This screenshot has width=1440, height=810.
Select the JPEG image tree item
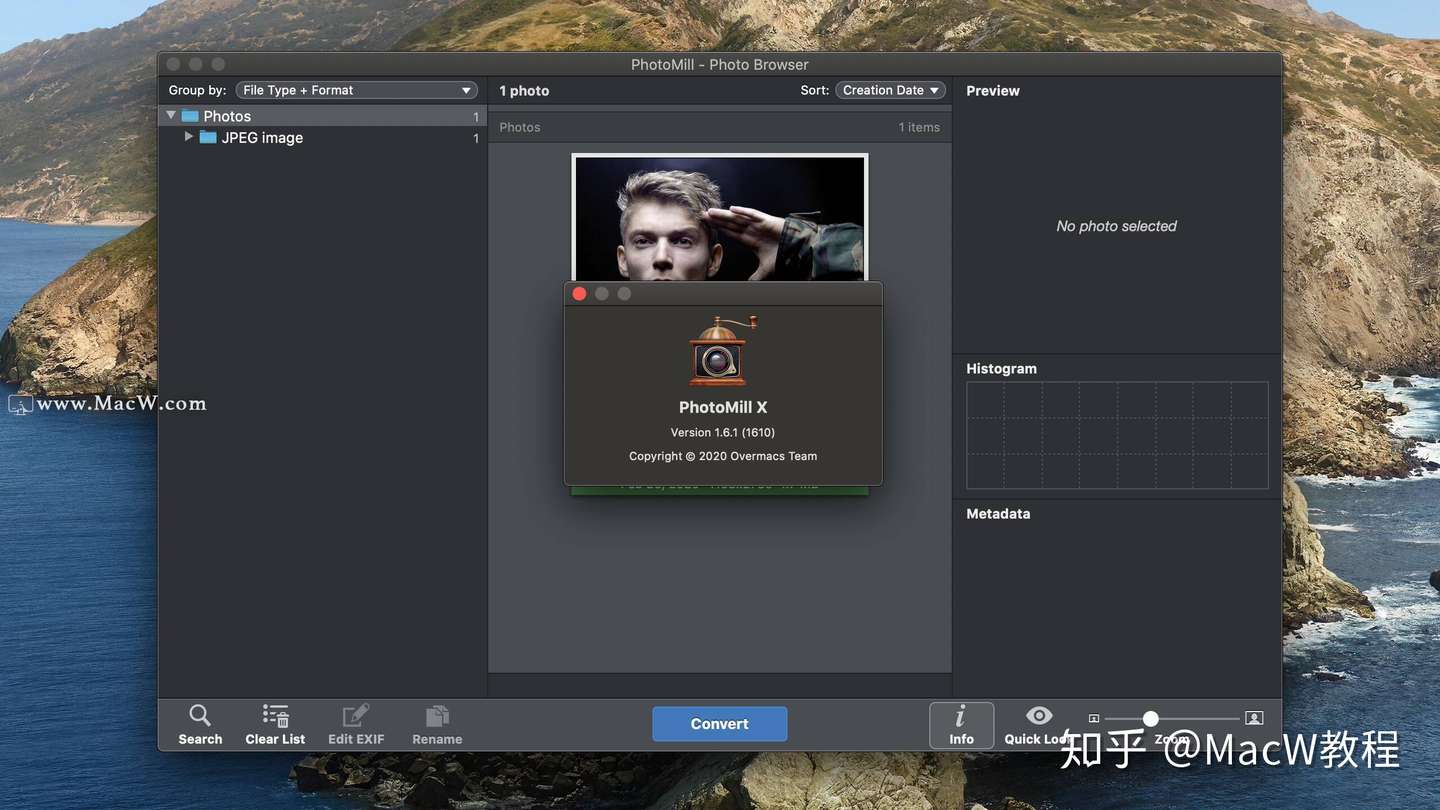click(x=322, y=137)
